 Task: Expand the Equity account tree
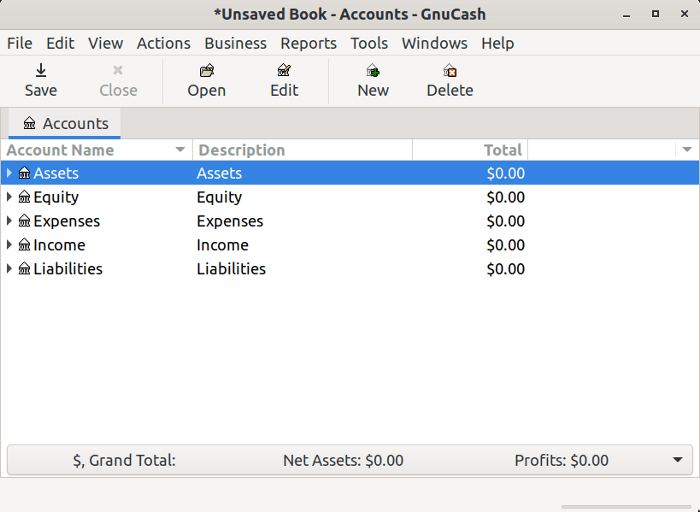(x=9, y=197)
